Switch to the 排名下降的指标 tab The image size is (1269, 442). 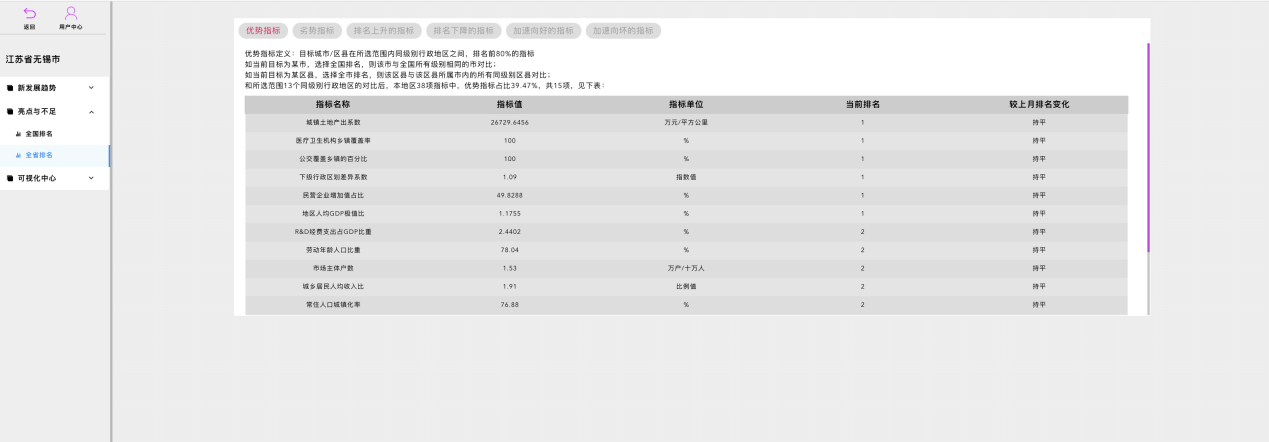(463, 31)
